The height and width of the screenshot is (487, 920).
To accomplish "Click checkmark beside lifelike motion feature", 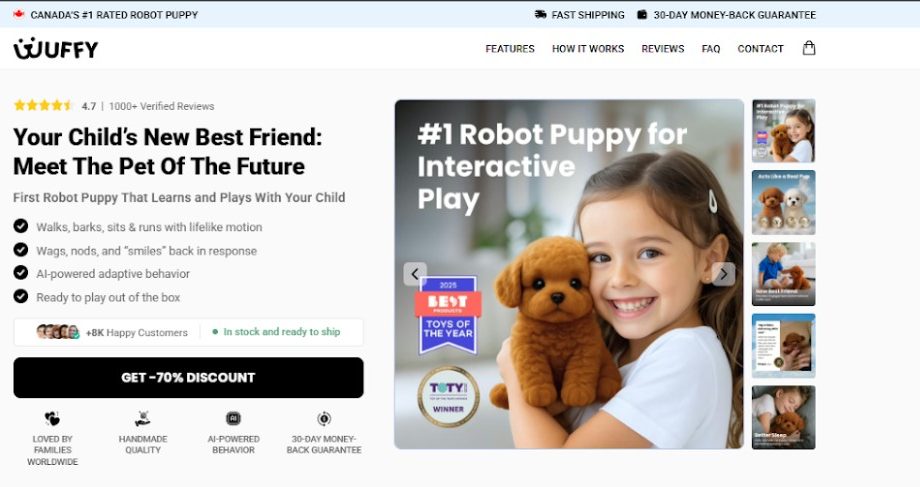I will click(21, 226).
